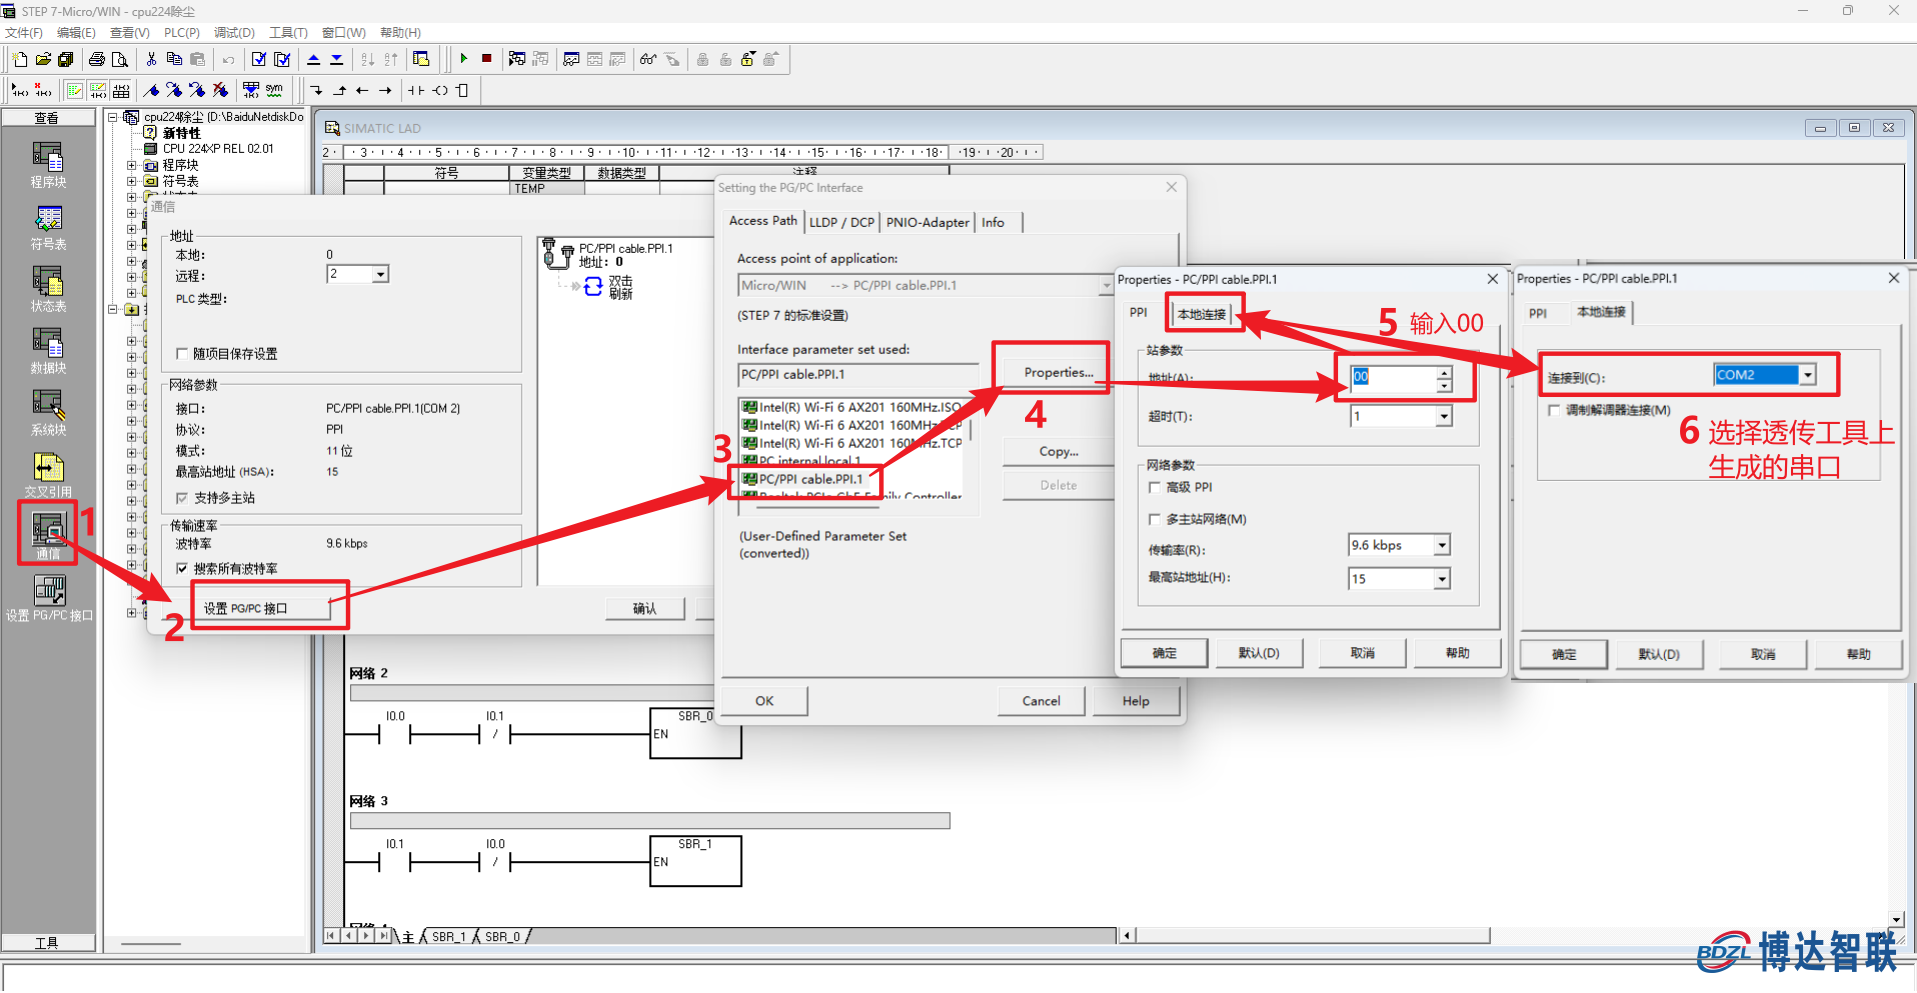Click Default button in right Properties dialog
The image size is (1917, 993).
[1659, 654]
